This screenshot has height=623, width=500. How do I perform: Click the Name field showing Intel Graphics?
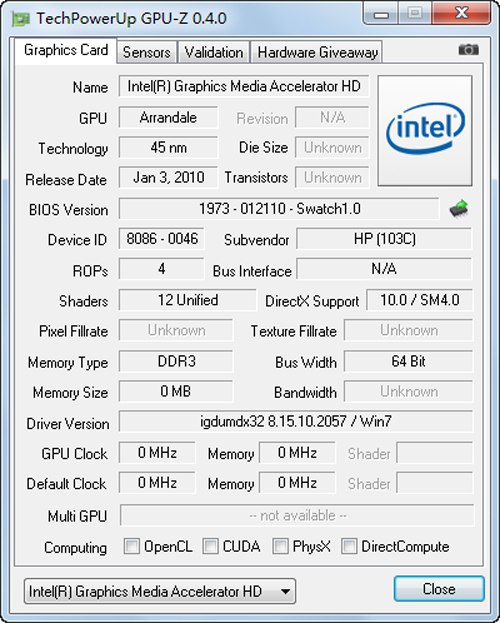click(x=244, y=86)
